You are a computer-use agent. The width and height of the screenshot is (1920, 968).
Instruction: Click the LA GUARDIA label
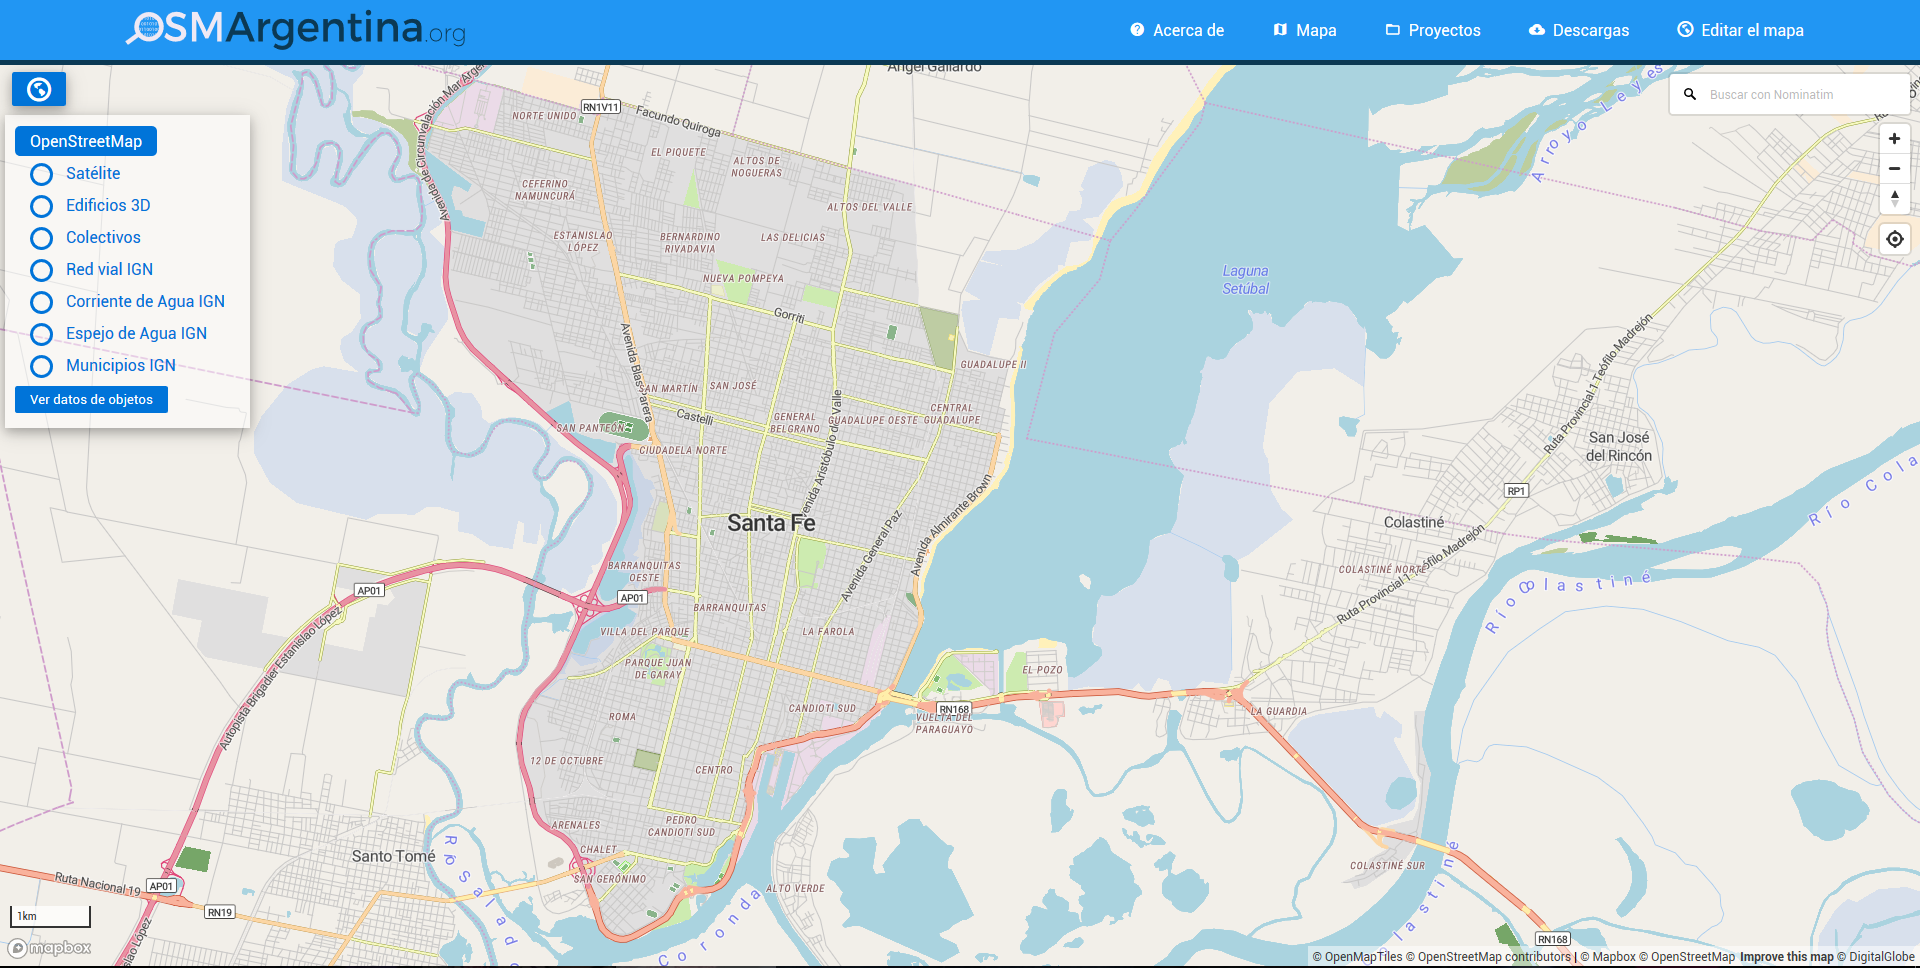1279,711
